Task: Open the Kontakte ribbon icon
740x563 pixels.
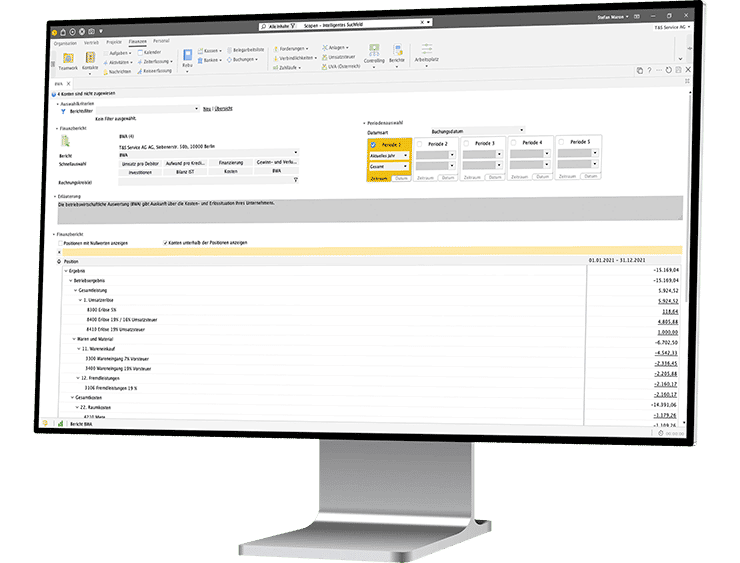Action: (90, 61)
